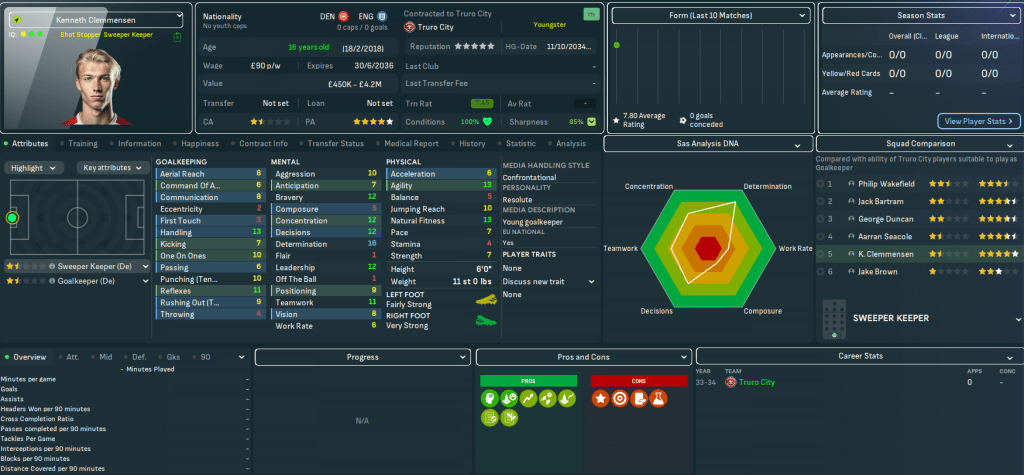
Task: Click the View Player Stats button
Action: tap(978, 121)
